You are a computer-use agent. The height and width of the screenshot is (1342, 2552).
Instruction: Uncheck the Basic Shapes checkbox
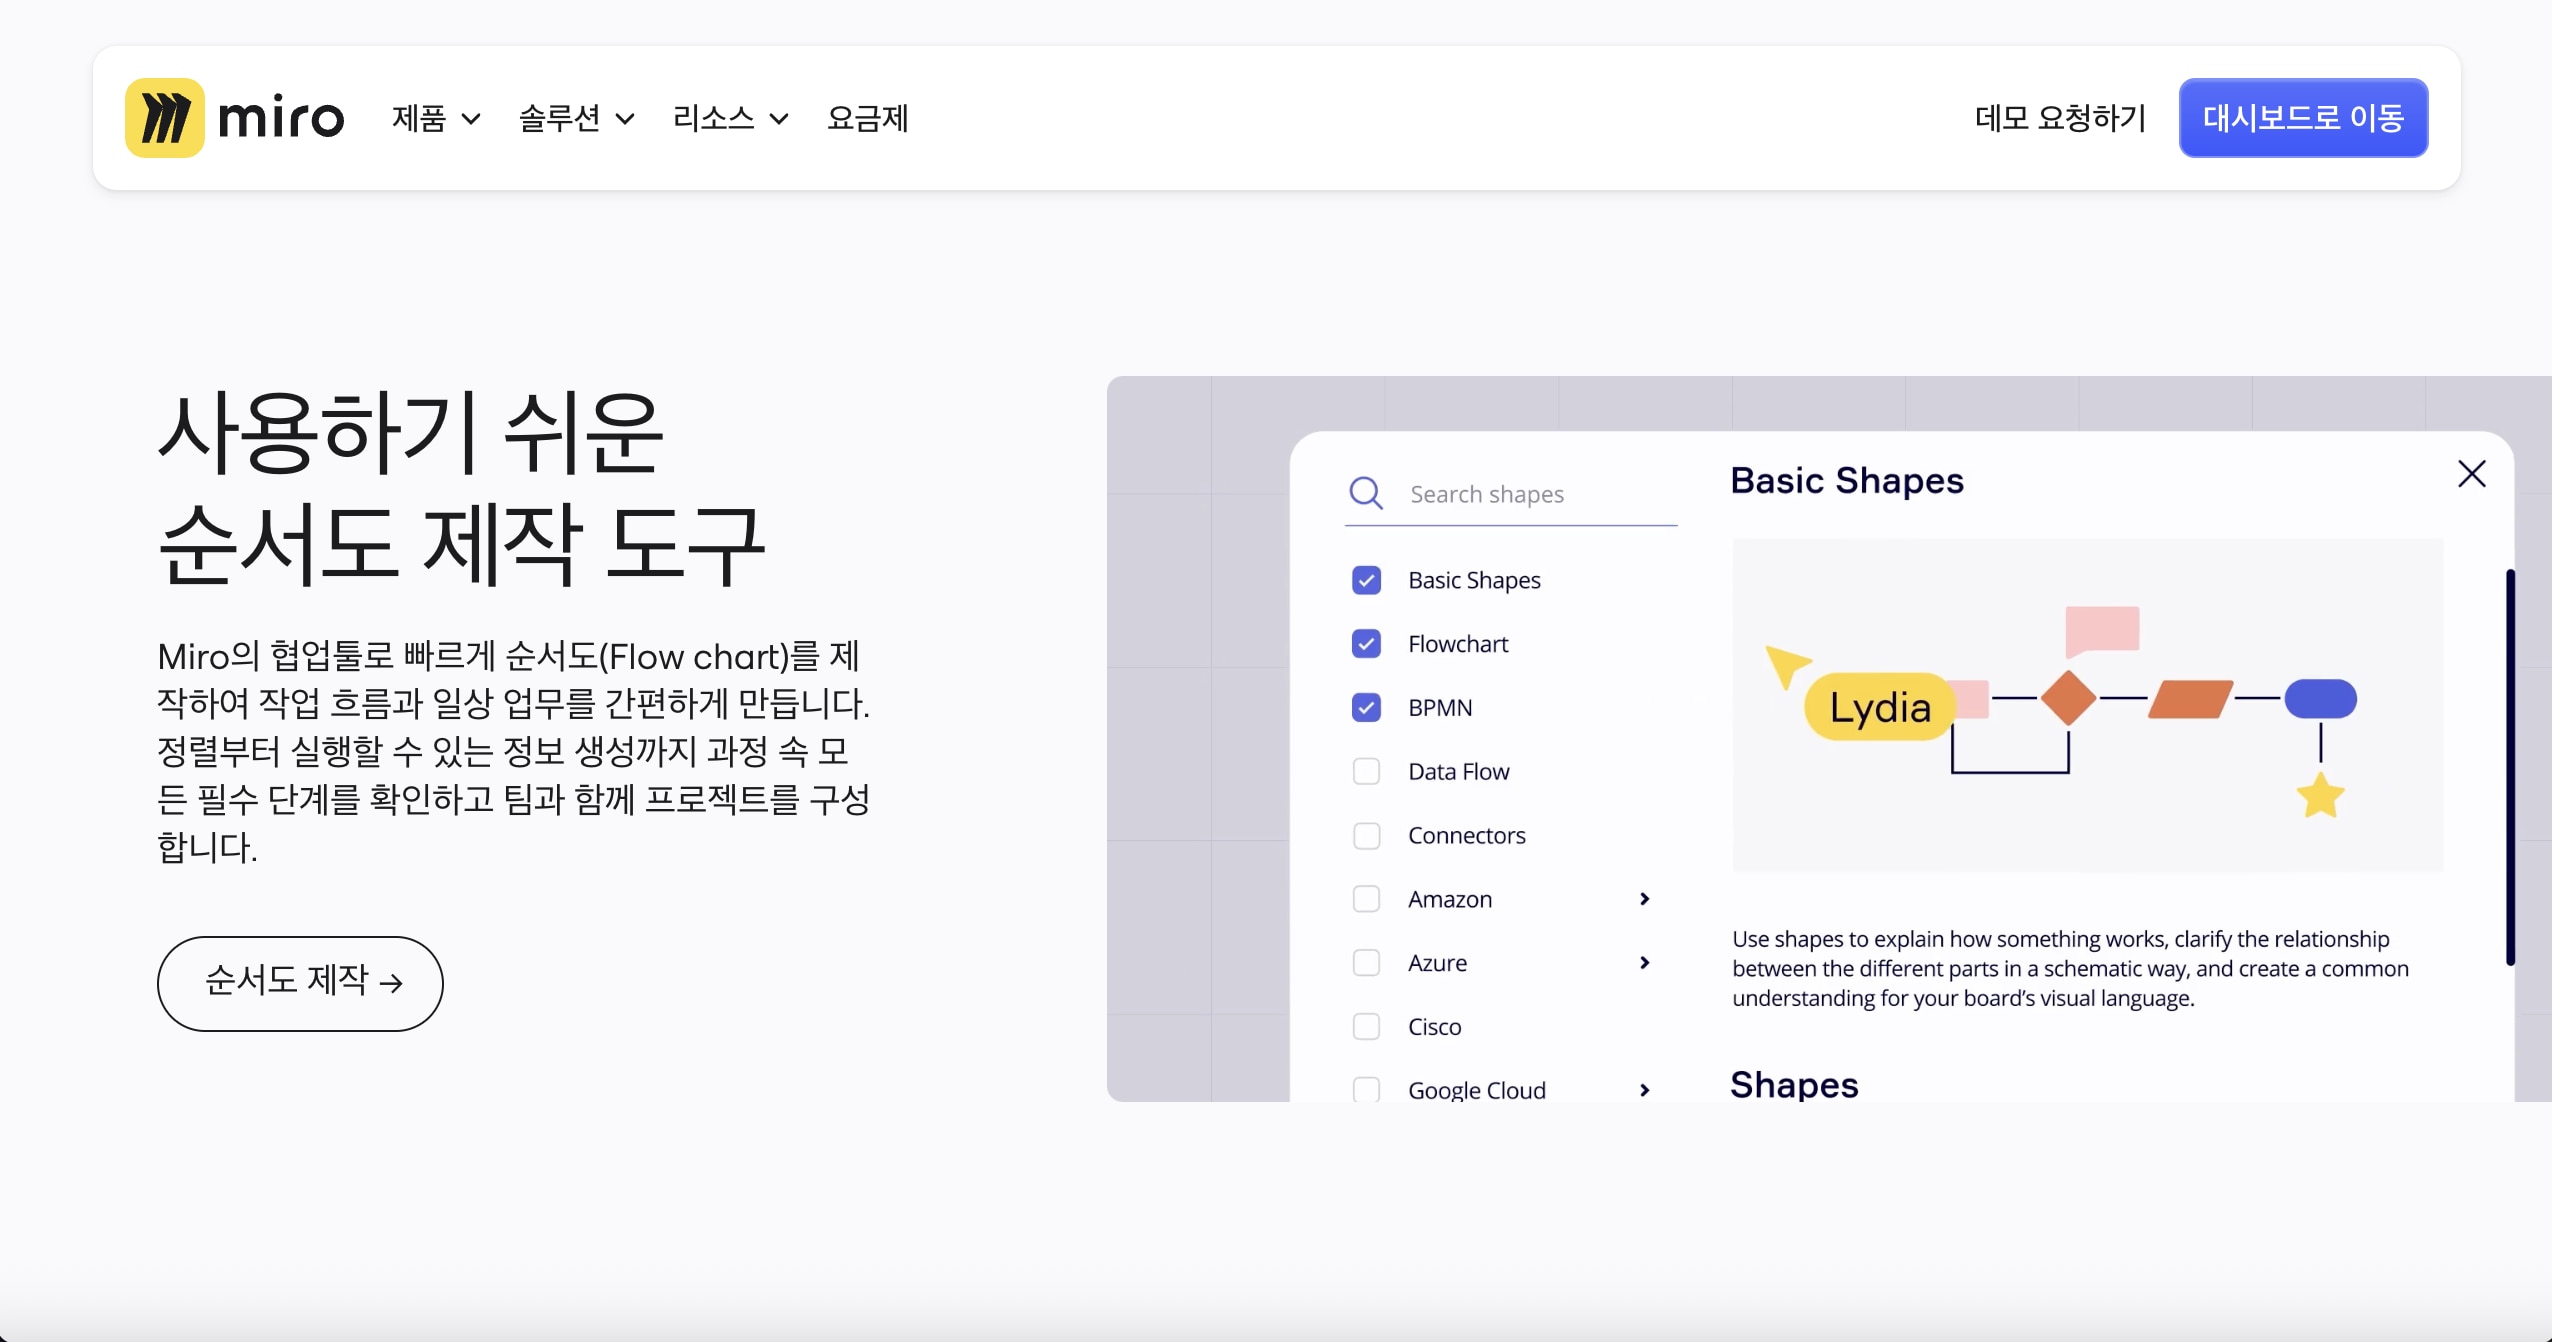pos(1365,580)
